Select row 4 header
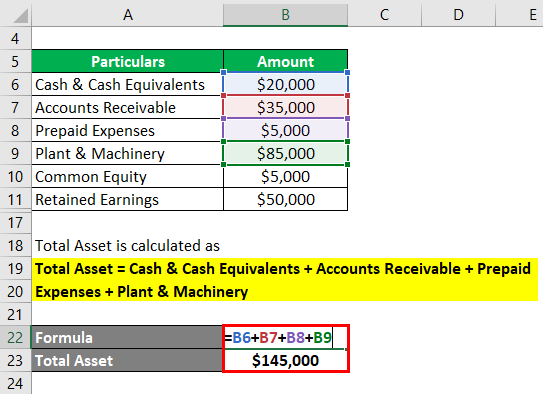 point(15,38)
